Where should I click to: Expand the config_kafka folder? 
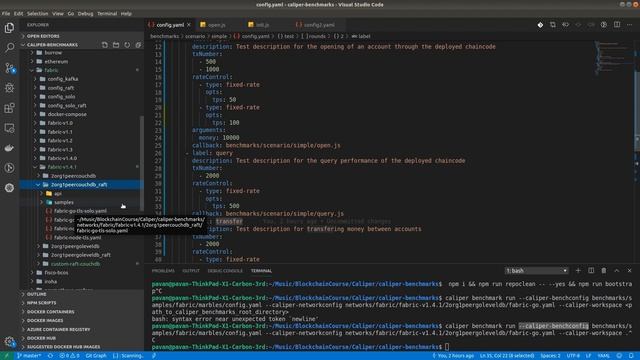click(62, 79)
